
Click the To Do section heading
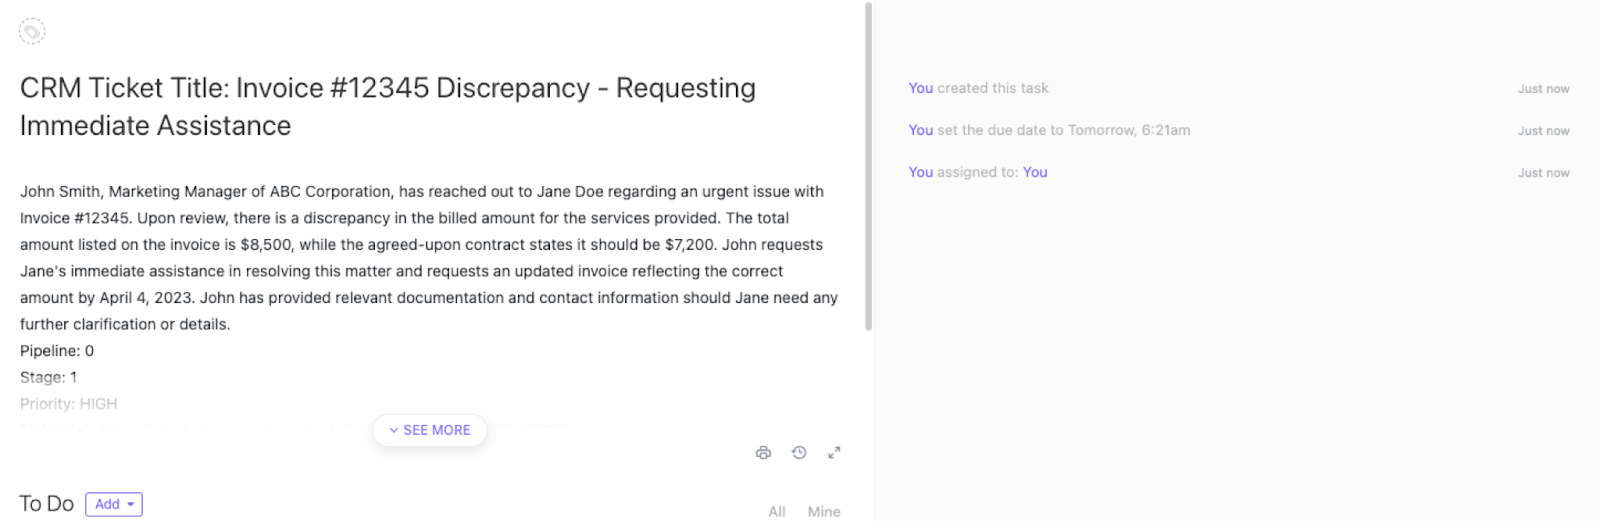pos(46,504)
